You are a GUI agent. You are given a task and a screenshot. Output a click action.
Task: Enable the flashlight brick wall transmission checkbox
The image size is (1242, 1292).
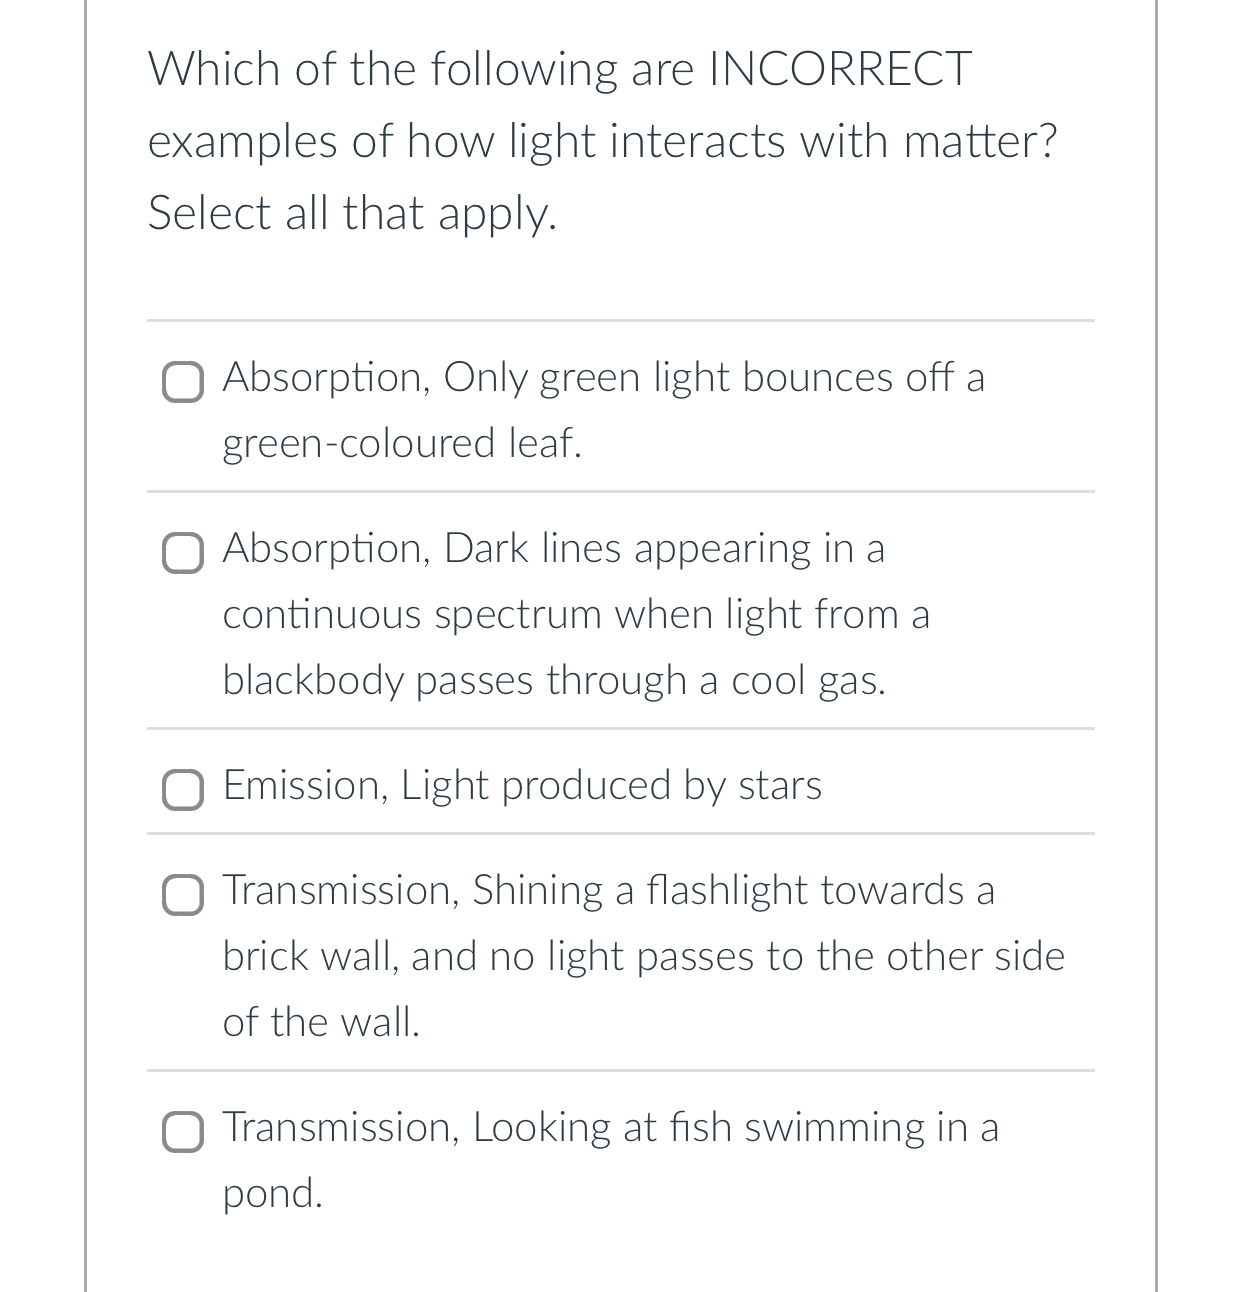click(x=183, y=895)
